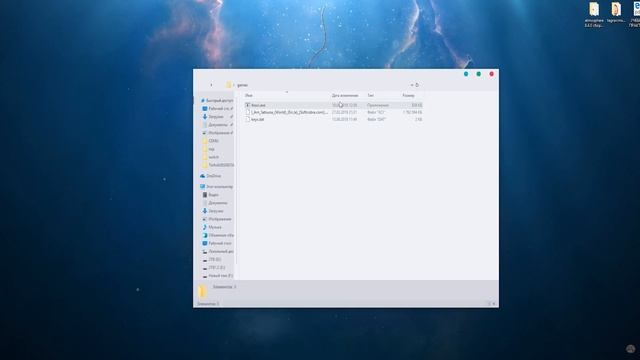The image size is (640, 360).
Task: Open Музыка under This PC
Action: pyautogui.click(x=212, y=227)
